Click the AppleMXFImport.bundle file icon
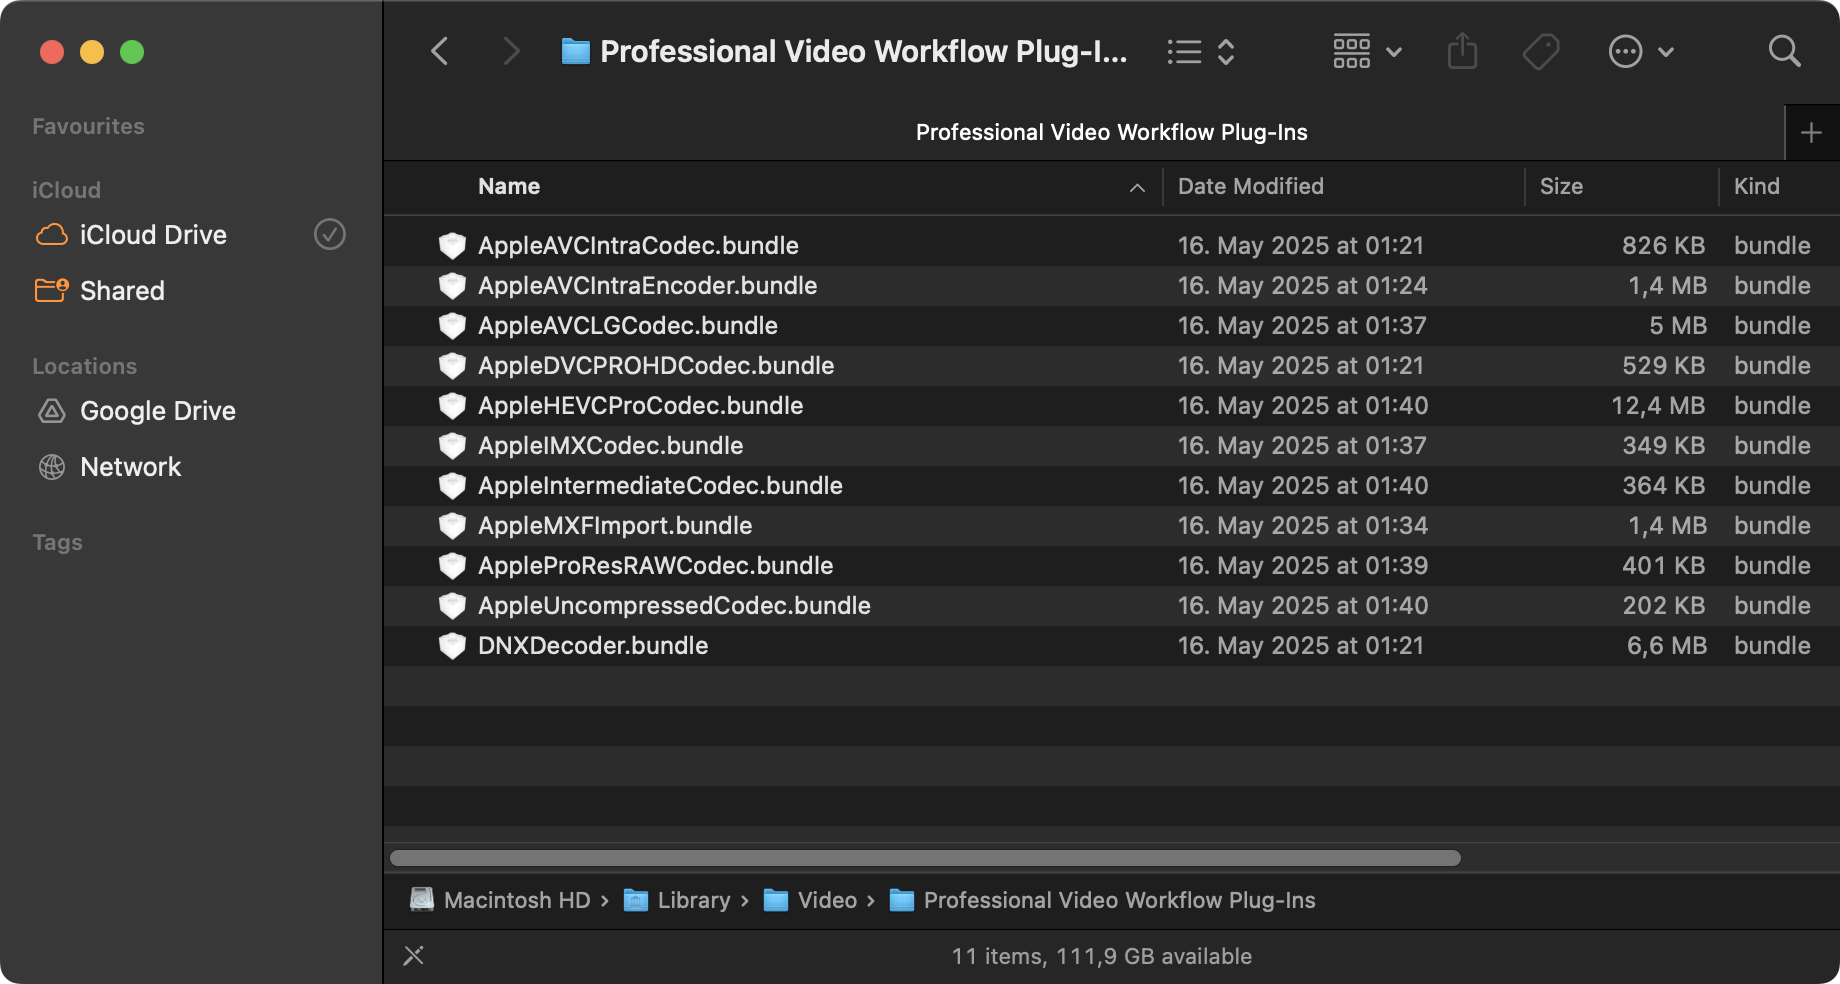1840x984 pixels. click(x=452, y=525)
